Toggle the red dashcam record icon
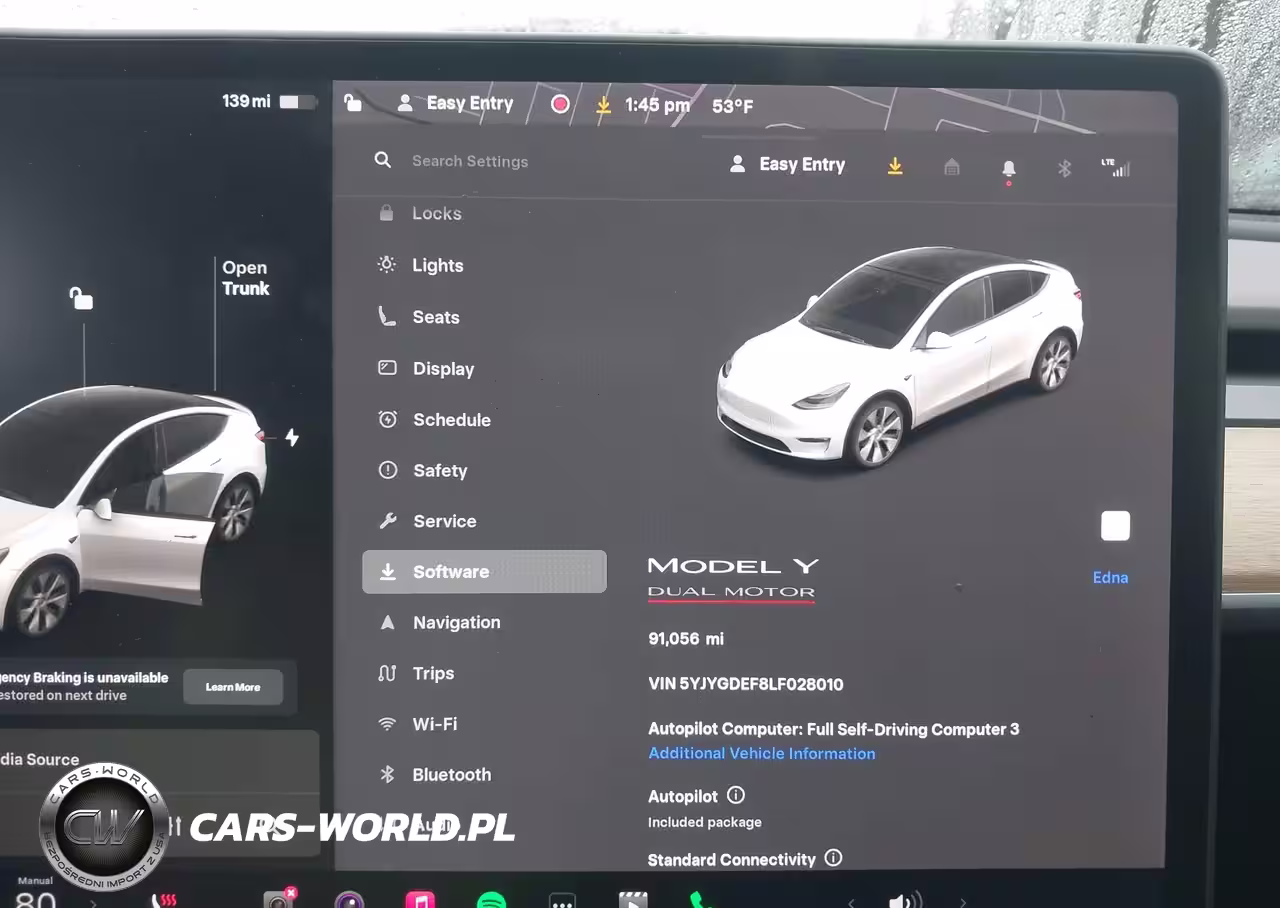 tap(560, 104)
